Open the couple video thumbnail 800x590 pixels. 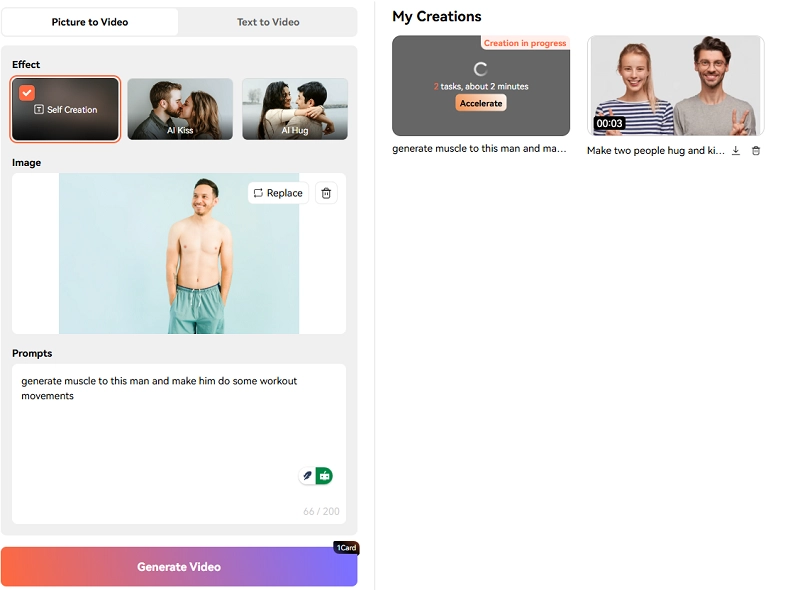click(675, 85)
